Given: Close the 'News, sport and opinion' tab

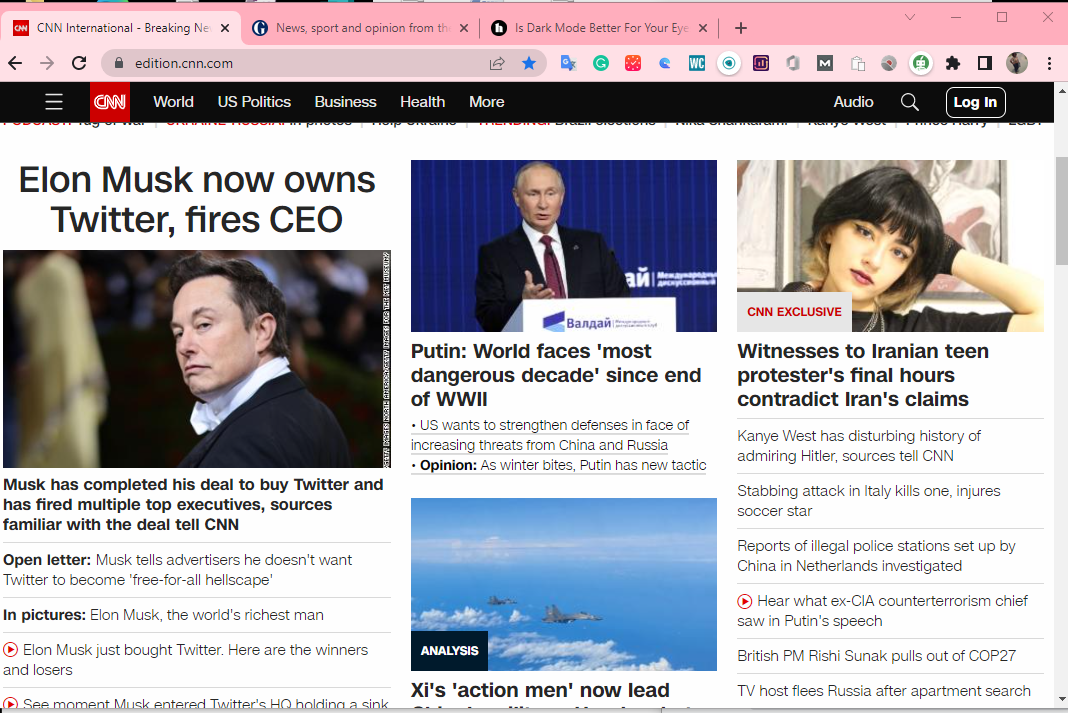Looking at the screenshot, I should tap(464, 28).
